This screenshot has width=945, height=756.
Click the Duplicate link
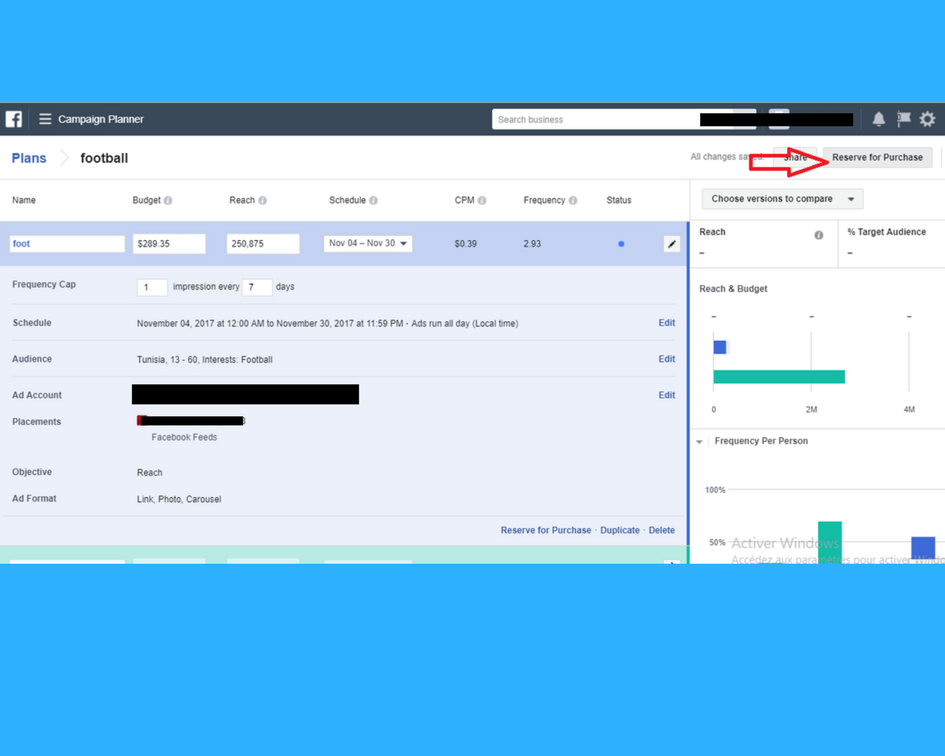(x=620, y=530)
